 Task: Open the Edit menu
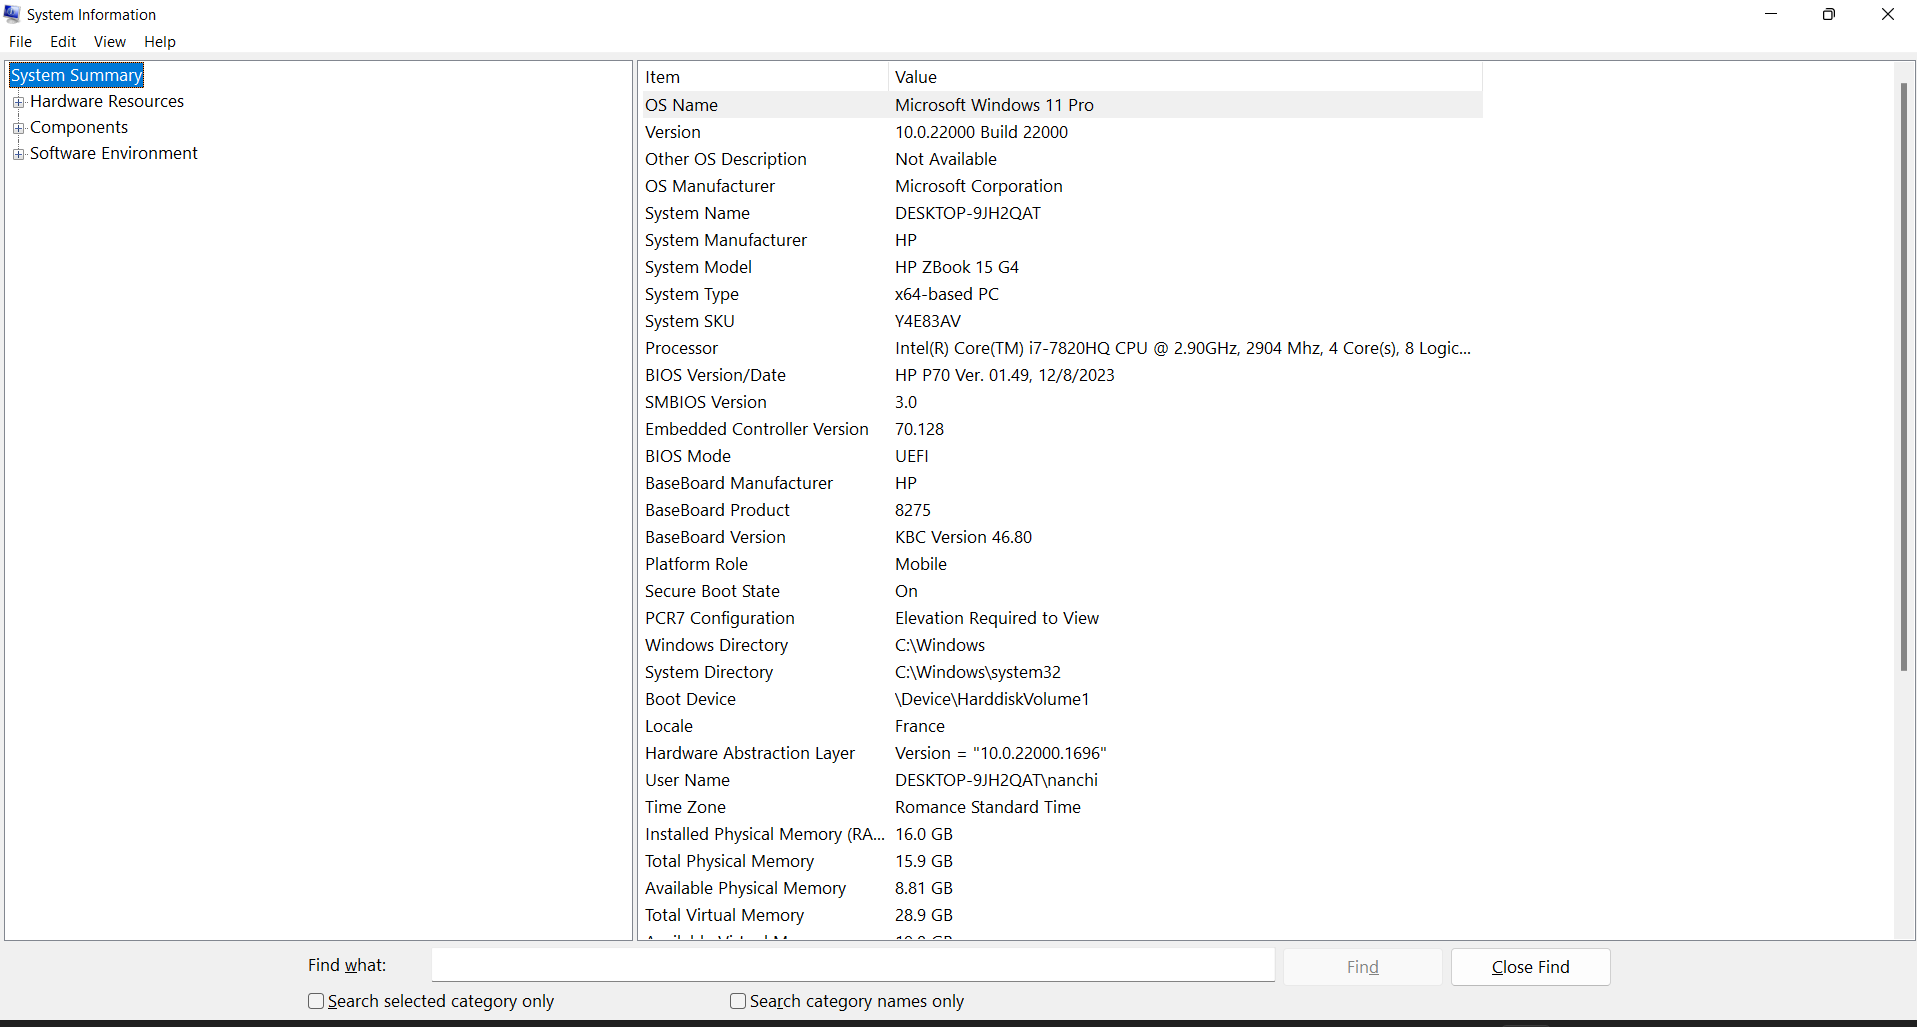pyautogui.click(x=63, y=42)
